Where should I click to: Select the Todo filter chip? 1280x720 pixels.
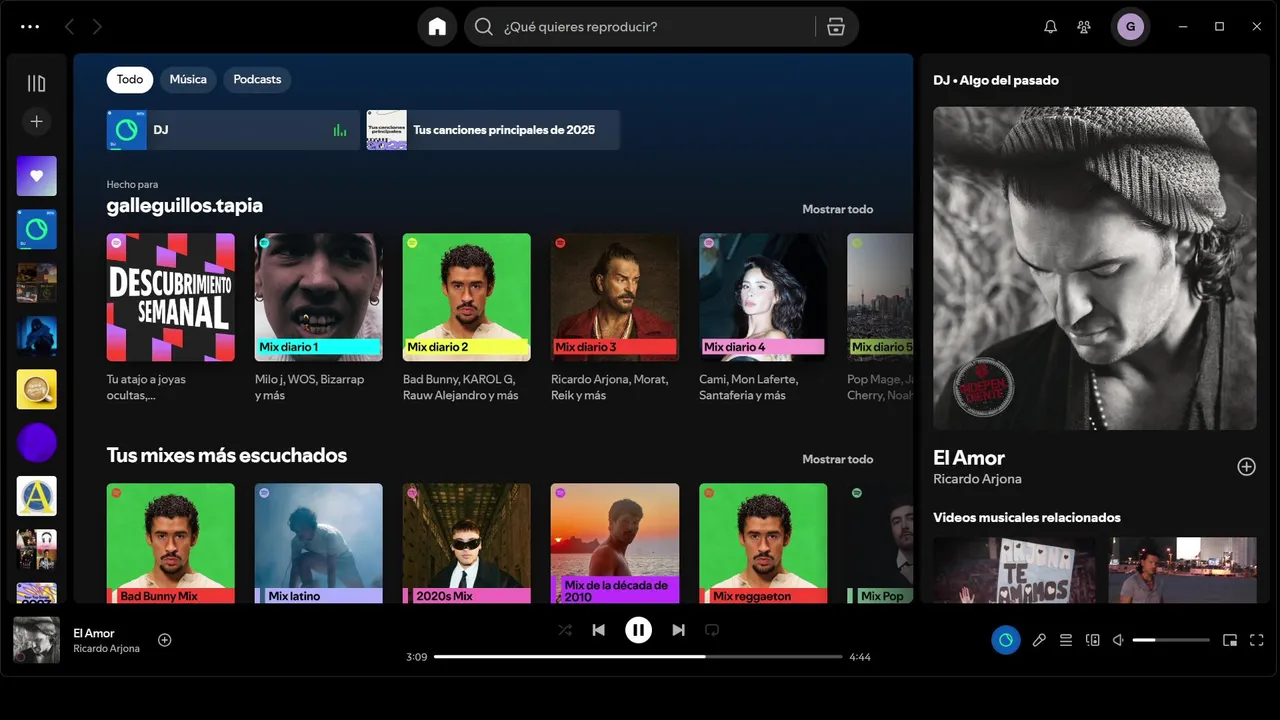coord(130,79)
